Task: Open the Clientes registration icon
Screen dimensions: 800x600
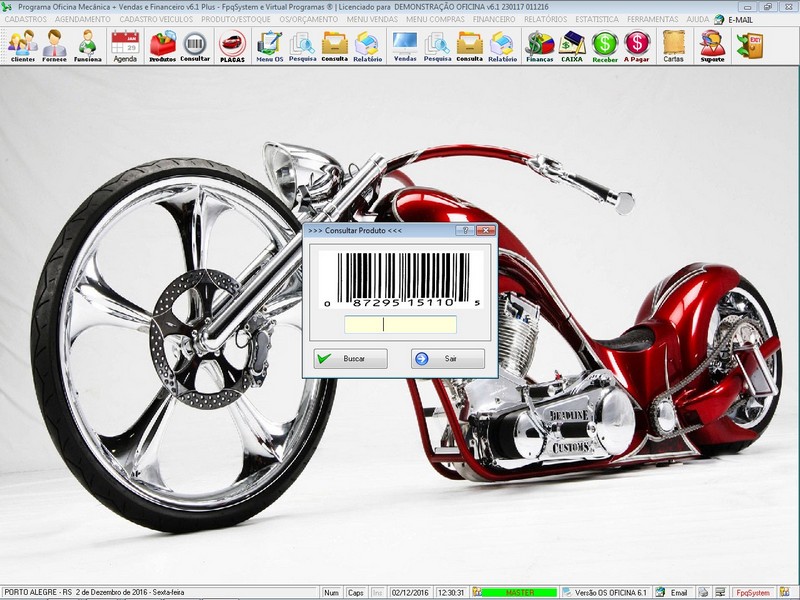Action: [x=23, y=46]
